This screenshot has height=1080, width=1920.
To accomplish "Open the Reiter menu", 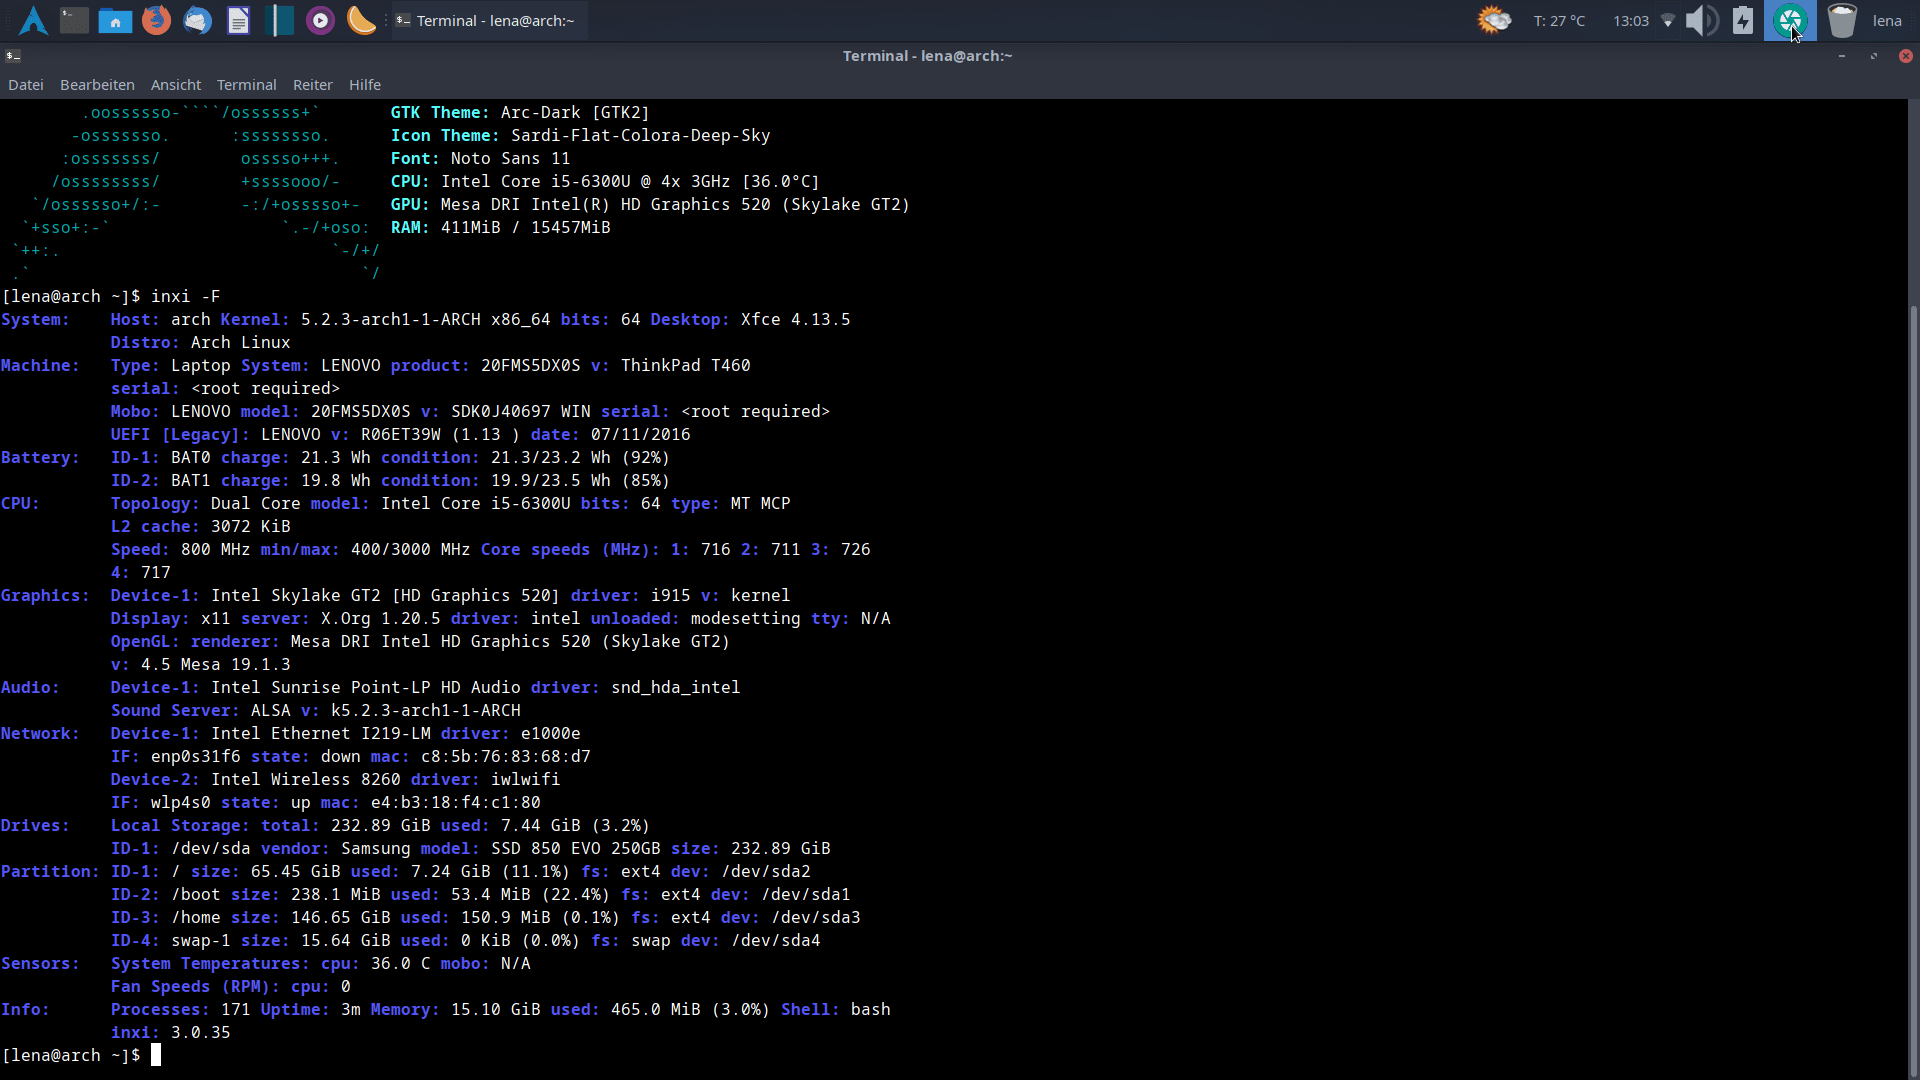I will pos(312,85).
